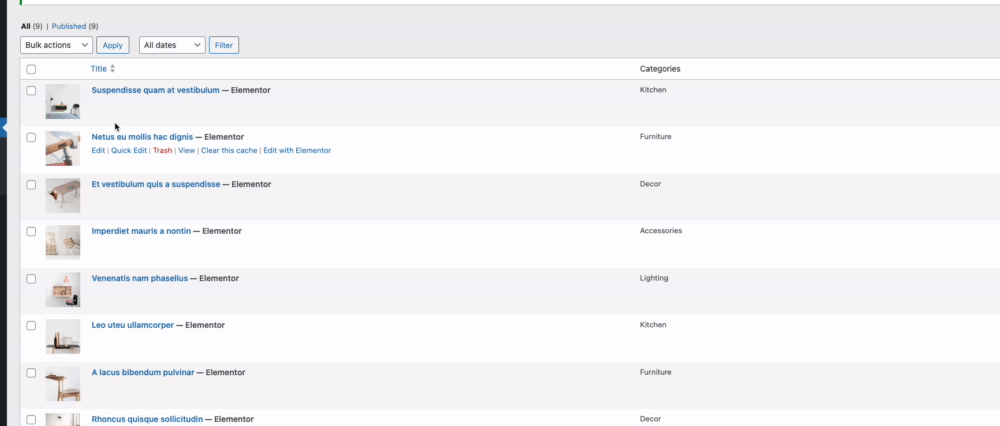Move Netus eu mollis post to Trash
1000x426 pixels.
[163, 151]
